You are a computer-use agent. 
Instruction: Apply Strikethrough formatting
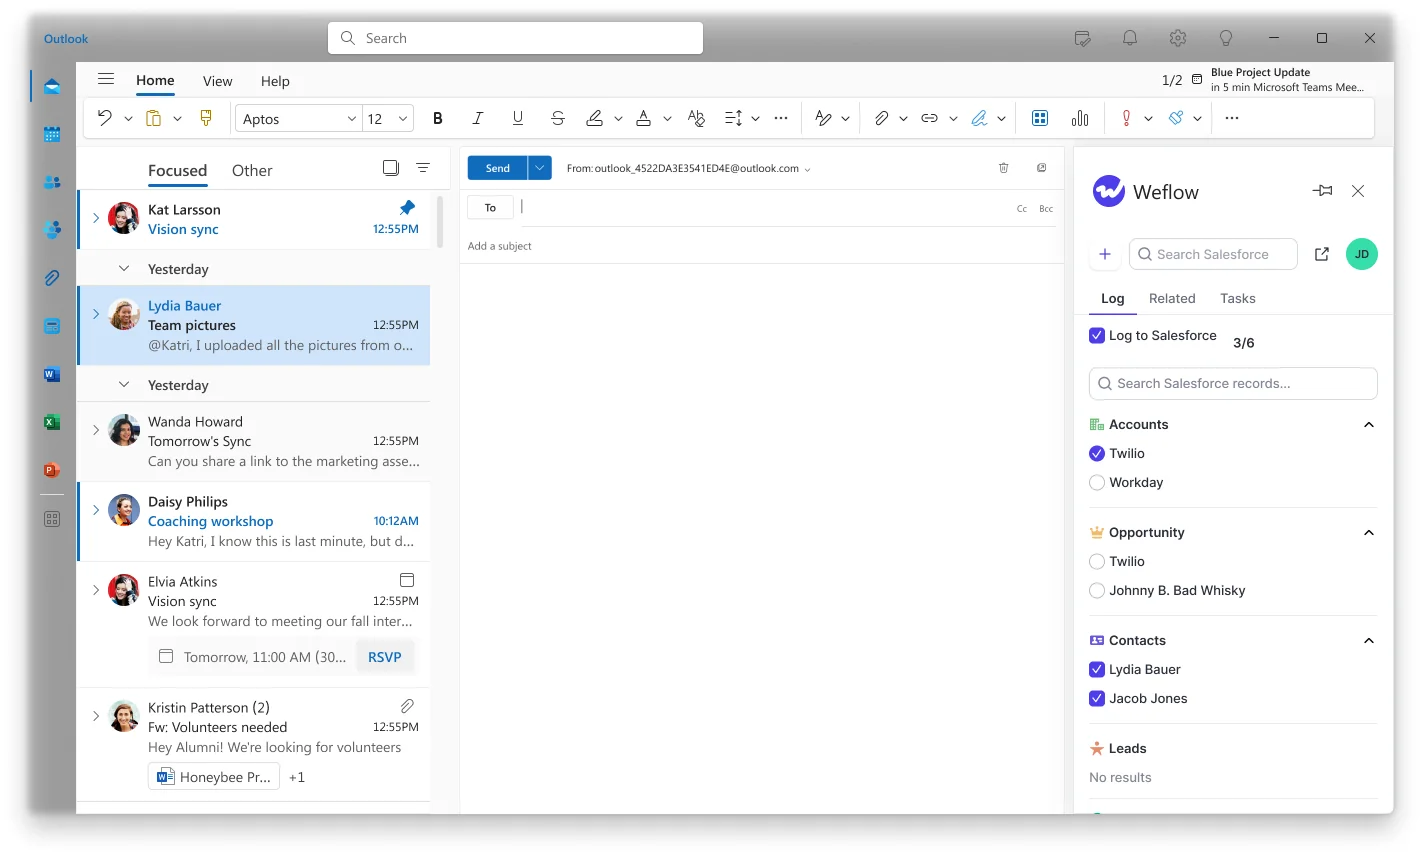coord(558,118)
